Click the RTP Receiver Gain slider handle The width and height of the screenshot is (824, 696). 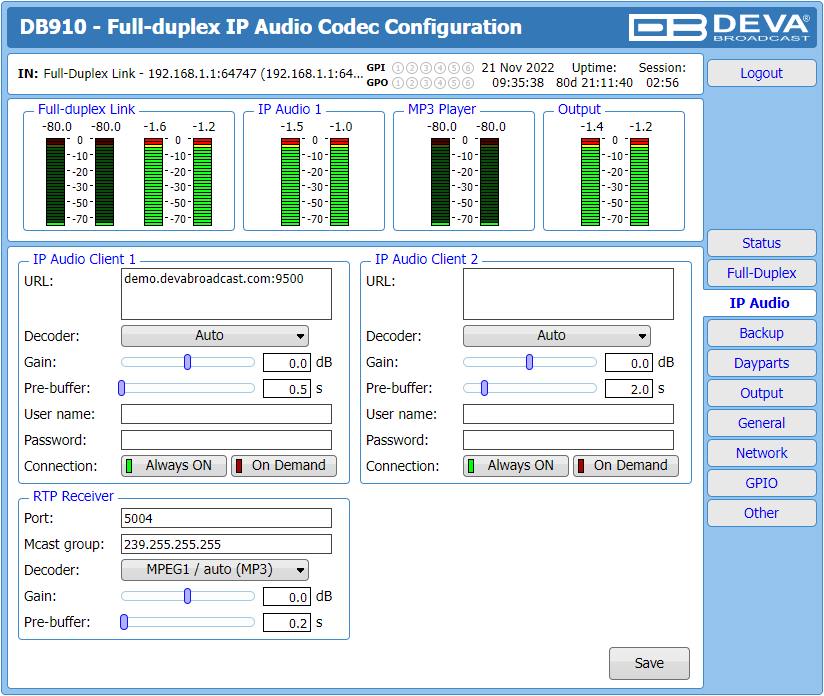pyautogui.click(x=188, y=596)
